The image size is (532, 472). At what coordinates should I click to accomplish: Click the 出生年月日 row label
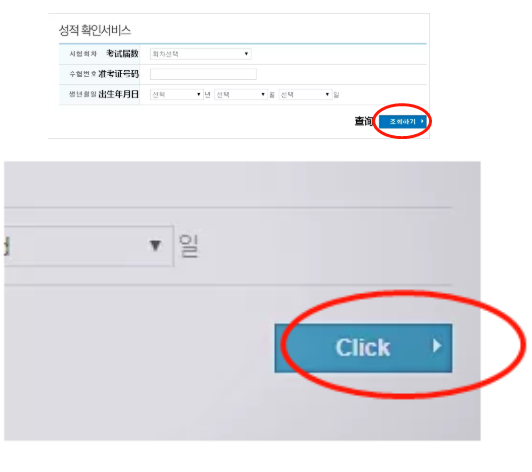(x=118, y=94)
